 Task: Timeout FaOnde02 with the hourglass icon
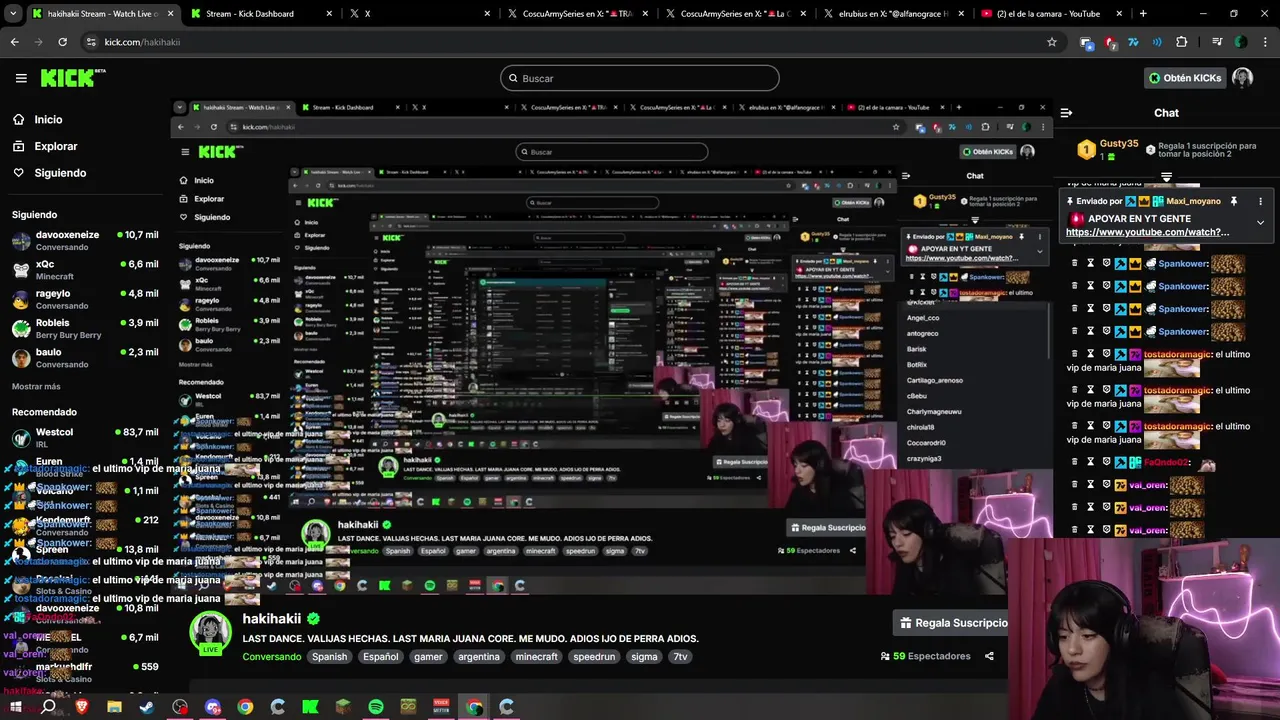pyautogui.click(x=1091, y=462)
